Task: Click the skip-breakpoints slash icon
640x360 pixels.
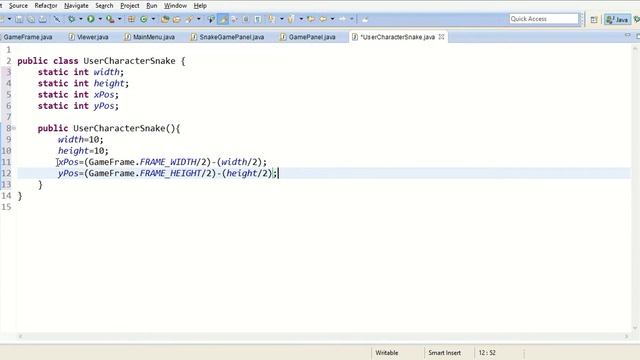Action: click(57, 19)
